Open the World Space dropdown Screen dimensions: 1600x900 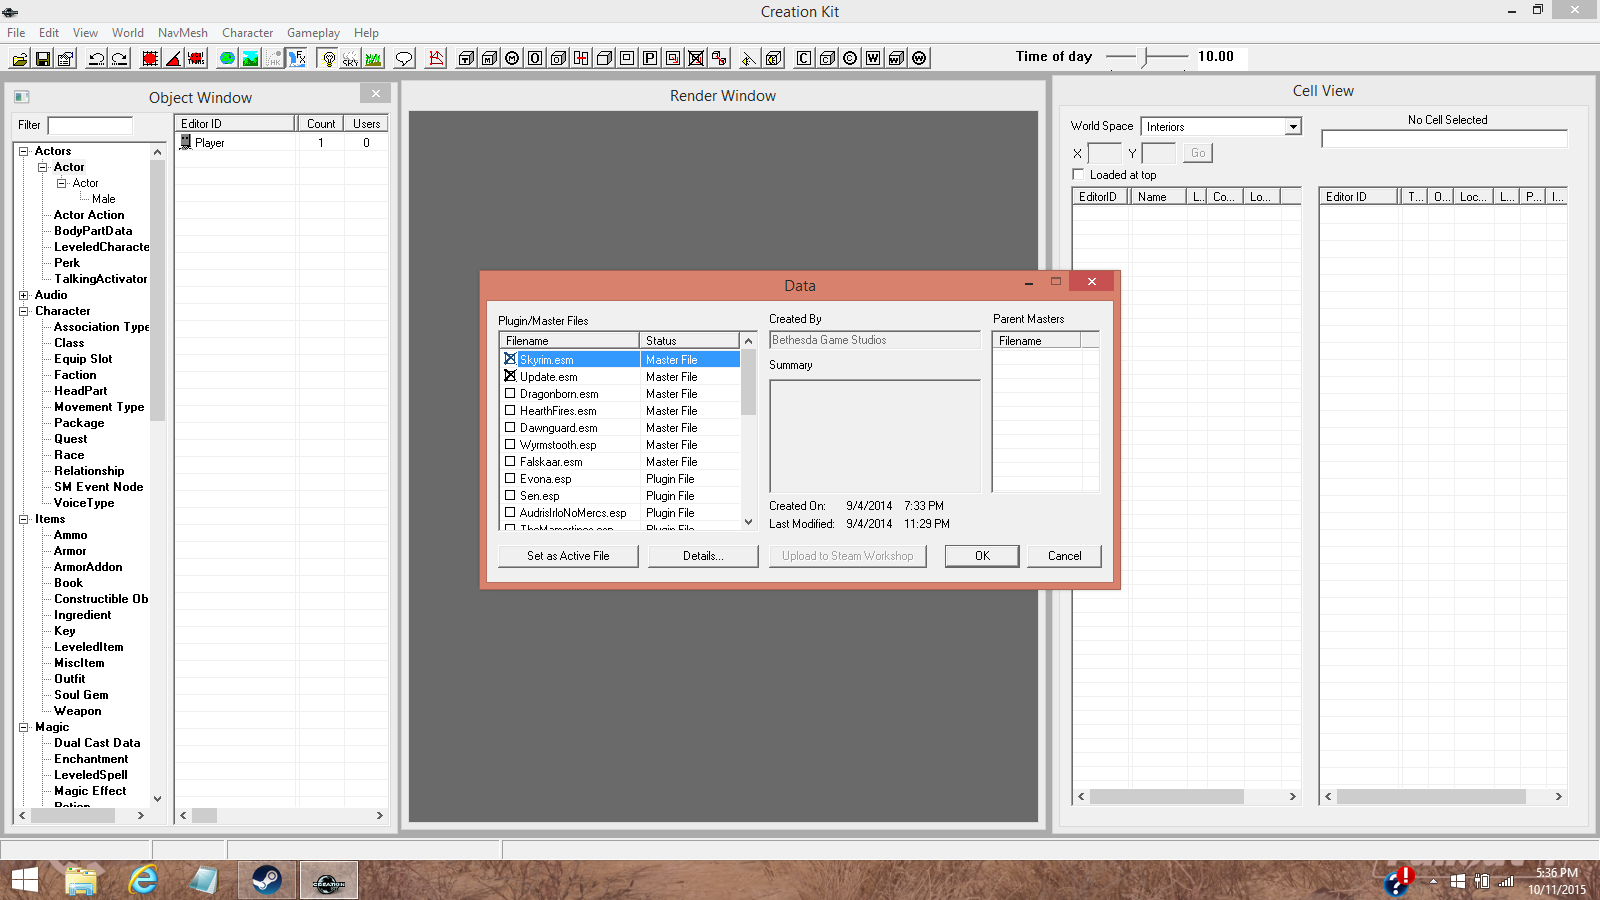click(1293, 127)
